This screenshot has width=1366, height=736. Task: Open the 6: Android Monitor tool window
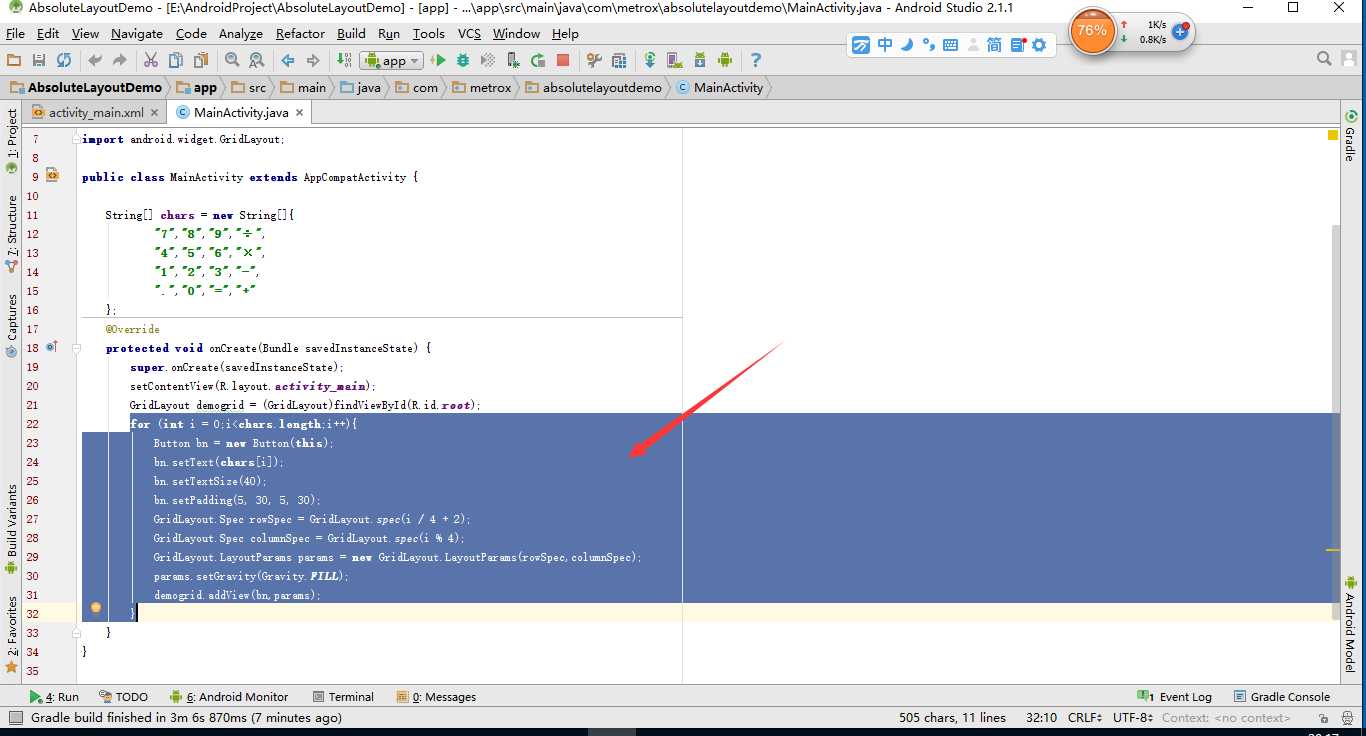click(229, 697)
